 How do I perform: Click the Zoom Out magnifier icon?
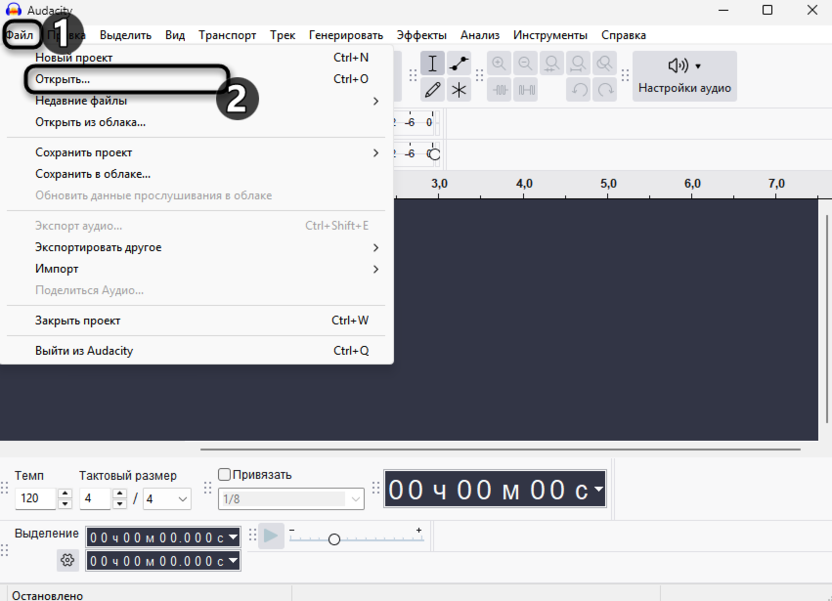click(x=525, y=62)
